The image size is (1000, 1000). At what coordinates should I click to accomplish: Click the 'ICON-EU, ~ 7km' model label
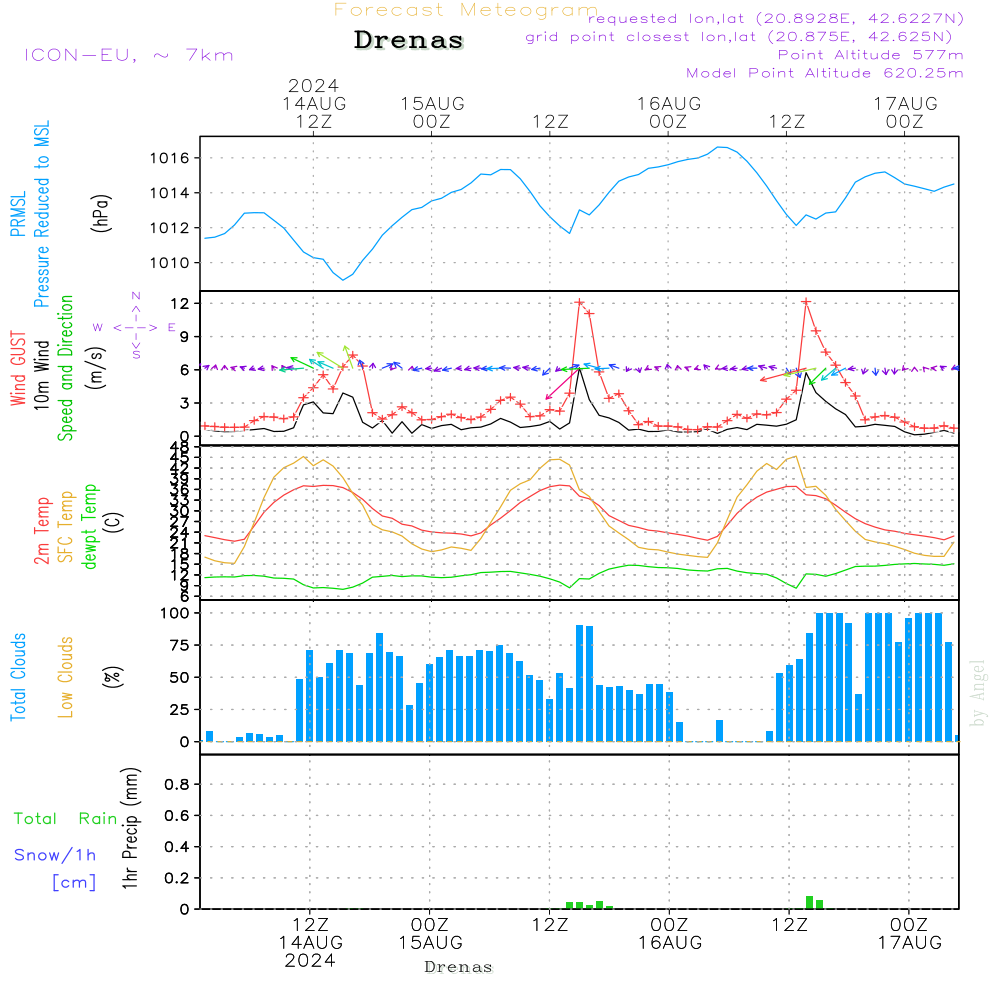[x=129, y=55]
